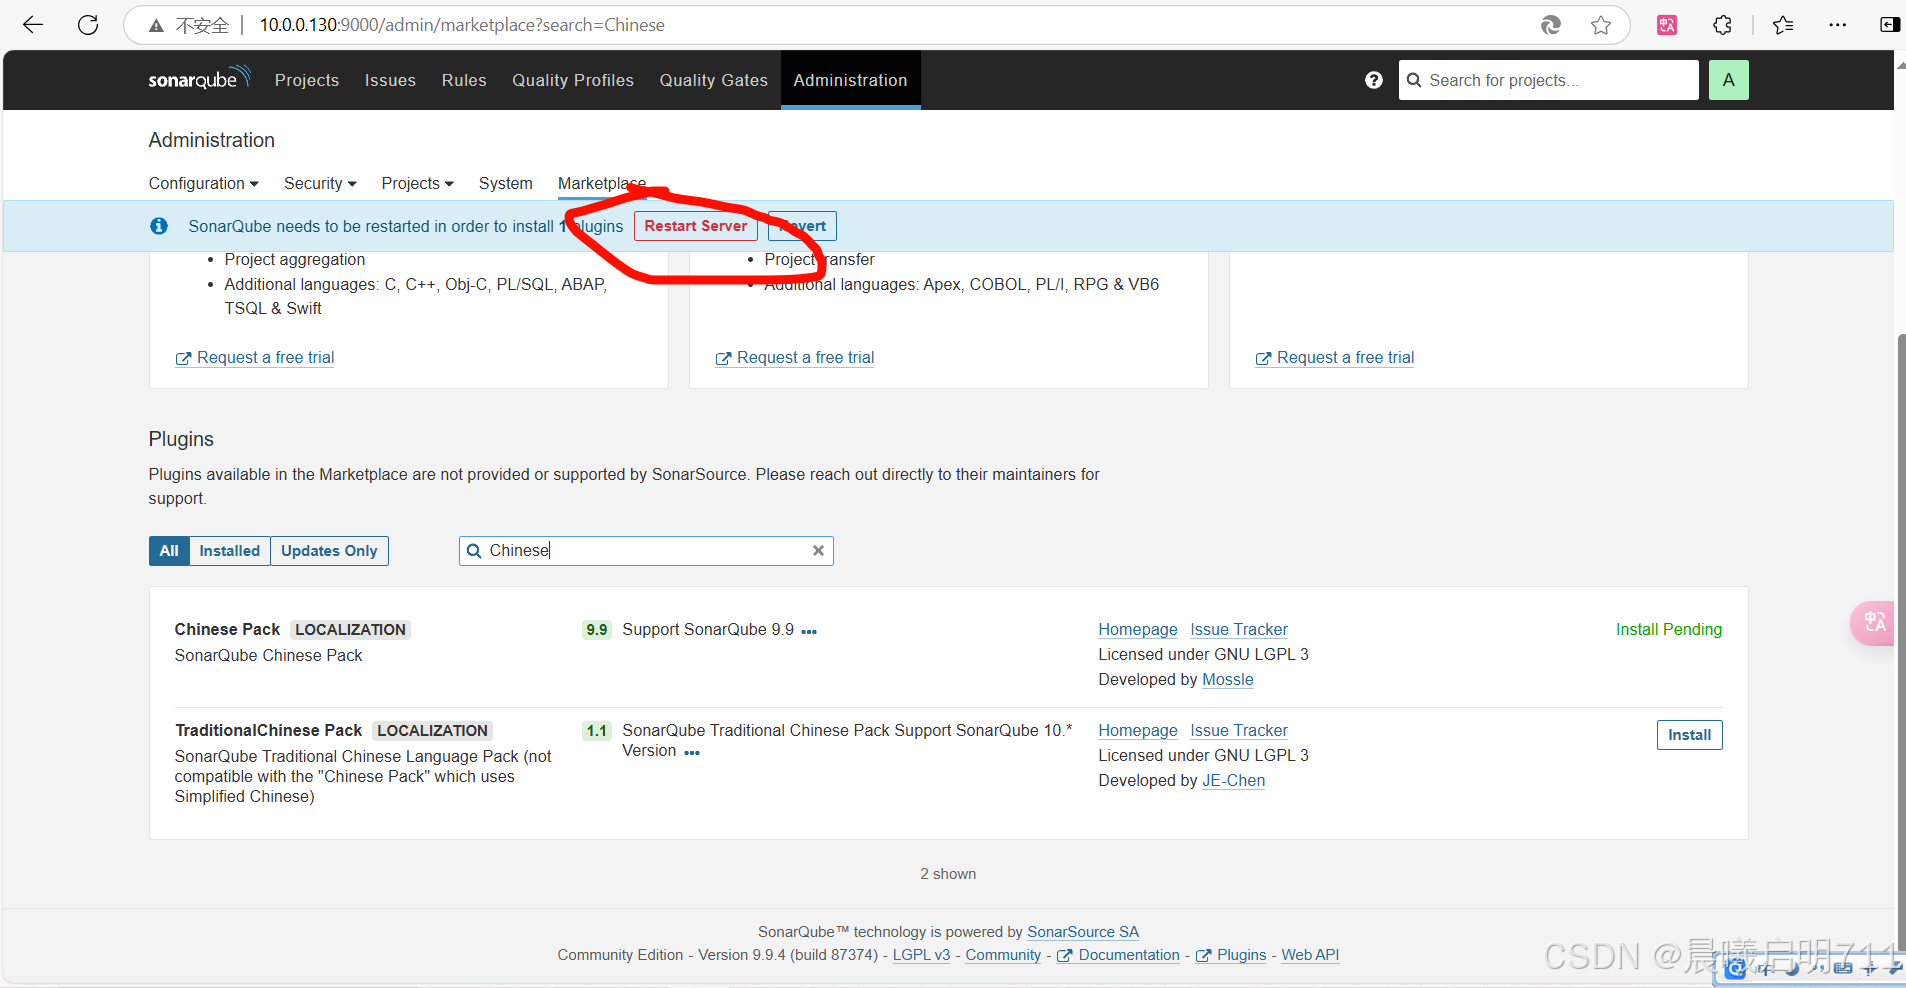Open Issues in top navigation
This screenshot has width=1906, height=988.
click(x=390, y=80)
